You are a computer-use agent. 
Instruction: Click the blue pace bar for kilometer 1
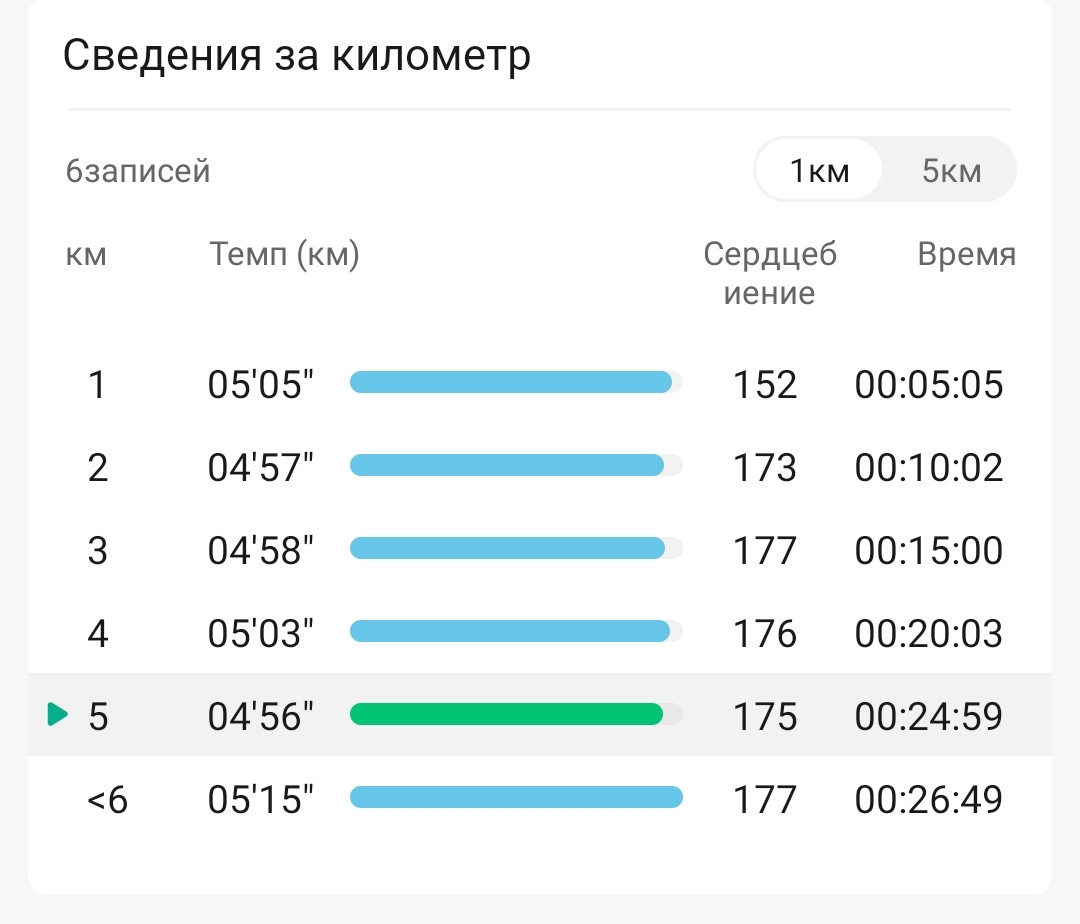pyautogui.click(x=511, y=382)
